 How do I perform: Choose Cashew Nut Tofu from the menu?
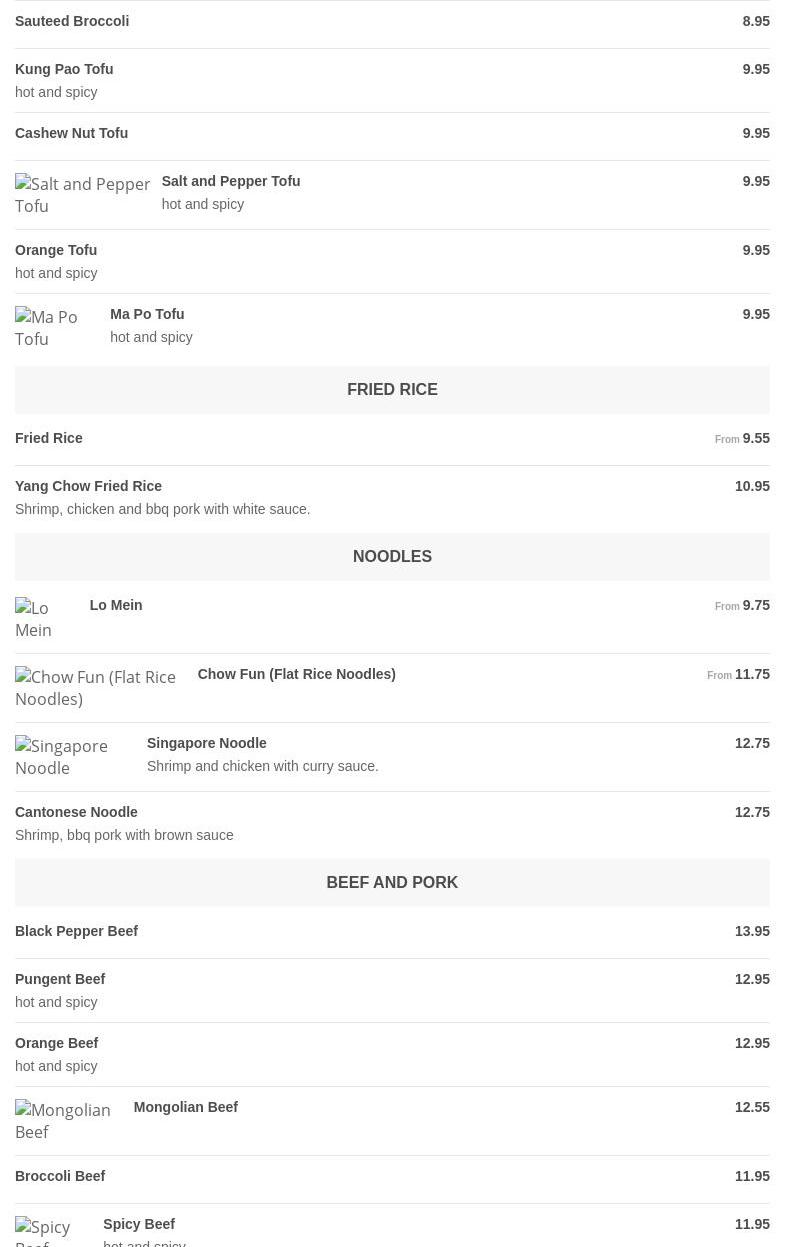tap(71, 133)
